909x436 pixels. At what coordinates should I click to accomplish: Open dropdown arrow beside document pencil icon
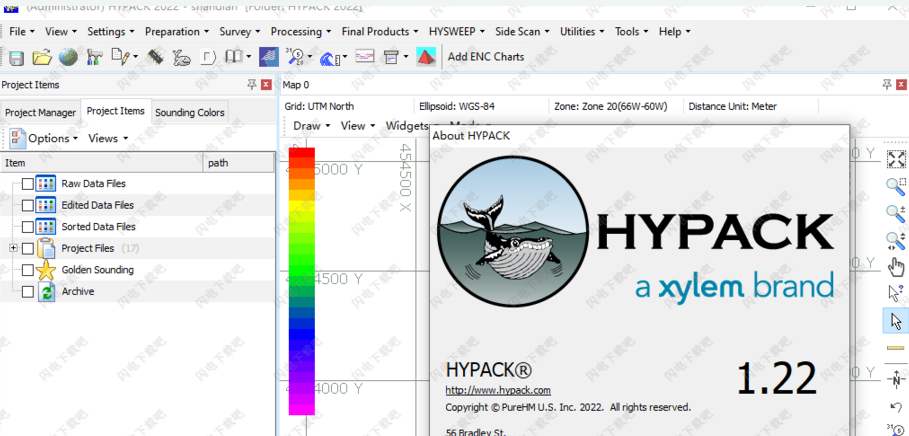tap(135, 57)
